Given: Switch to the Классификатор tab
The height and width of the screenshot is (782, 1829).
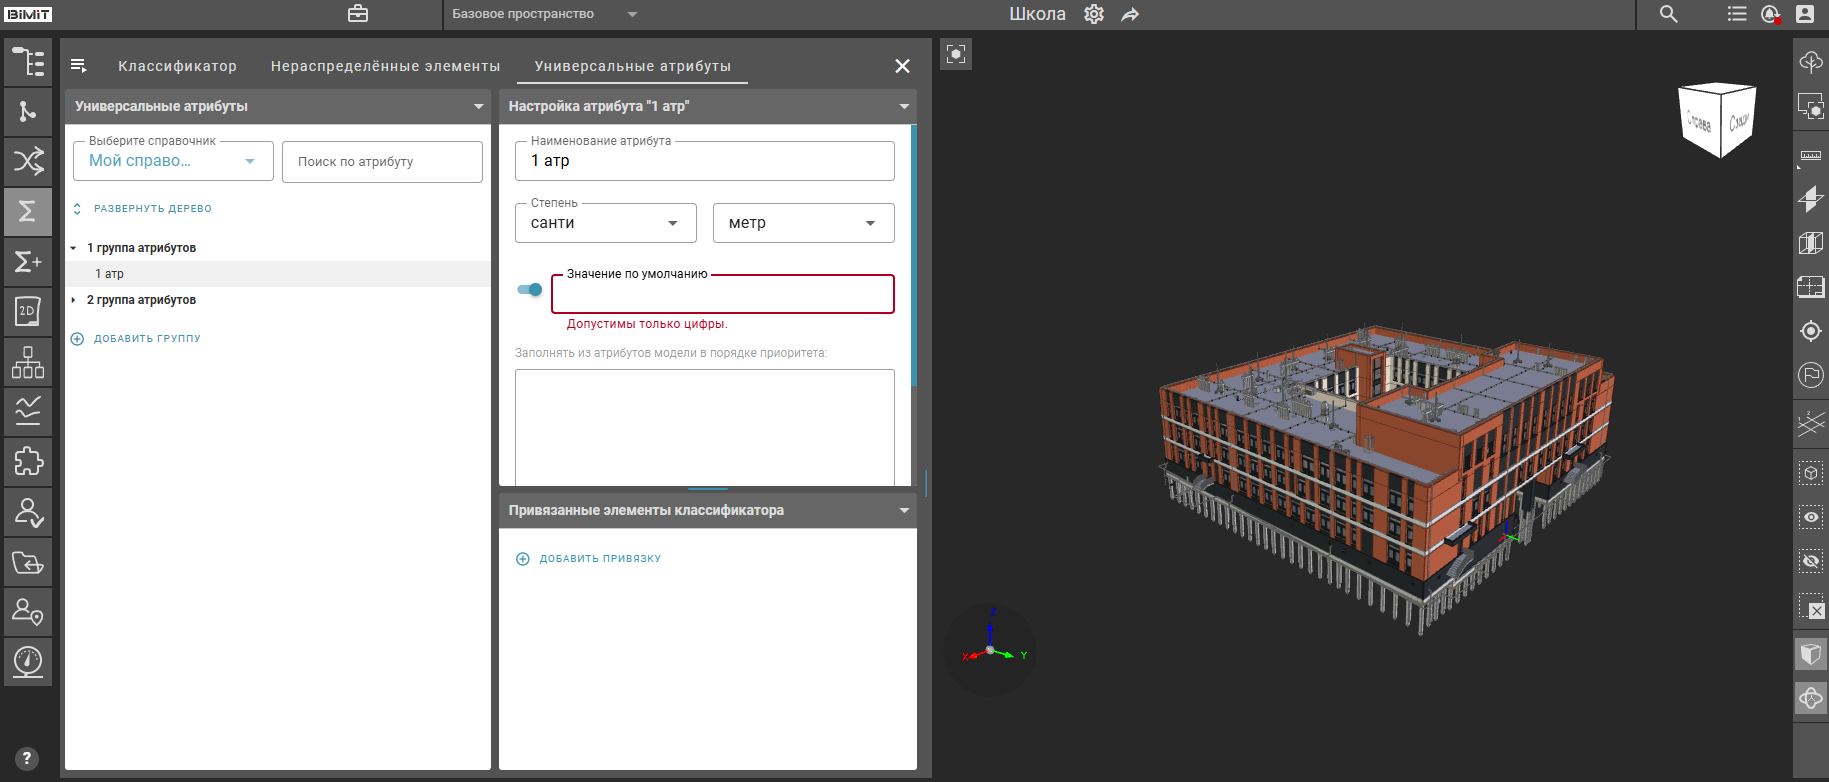Looking at the screenshot, I should point(177,66).
